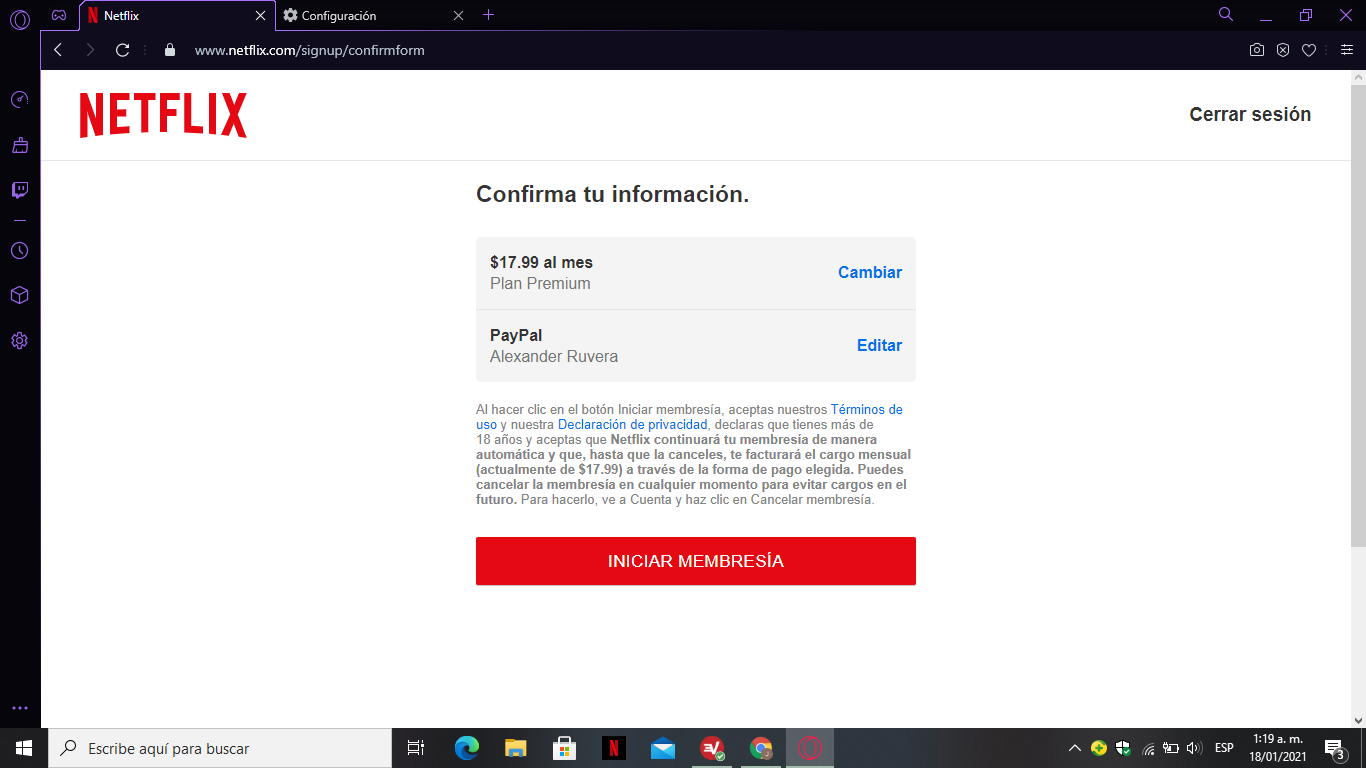Launch Google Chrome from the taskbar
The height and width of the screenshot is (768, 1366).
tap(761, 748)
